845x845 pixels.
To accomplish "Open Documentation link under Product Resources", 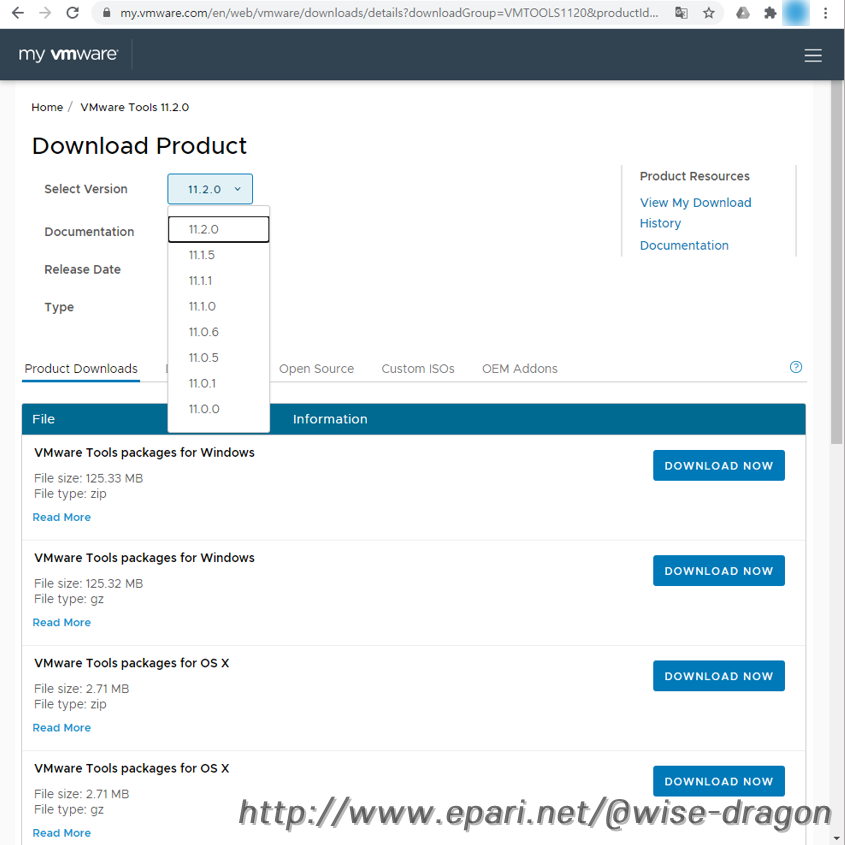I will 684,246.
